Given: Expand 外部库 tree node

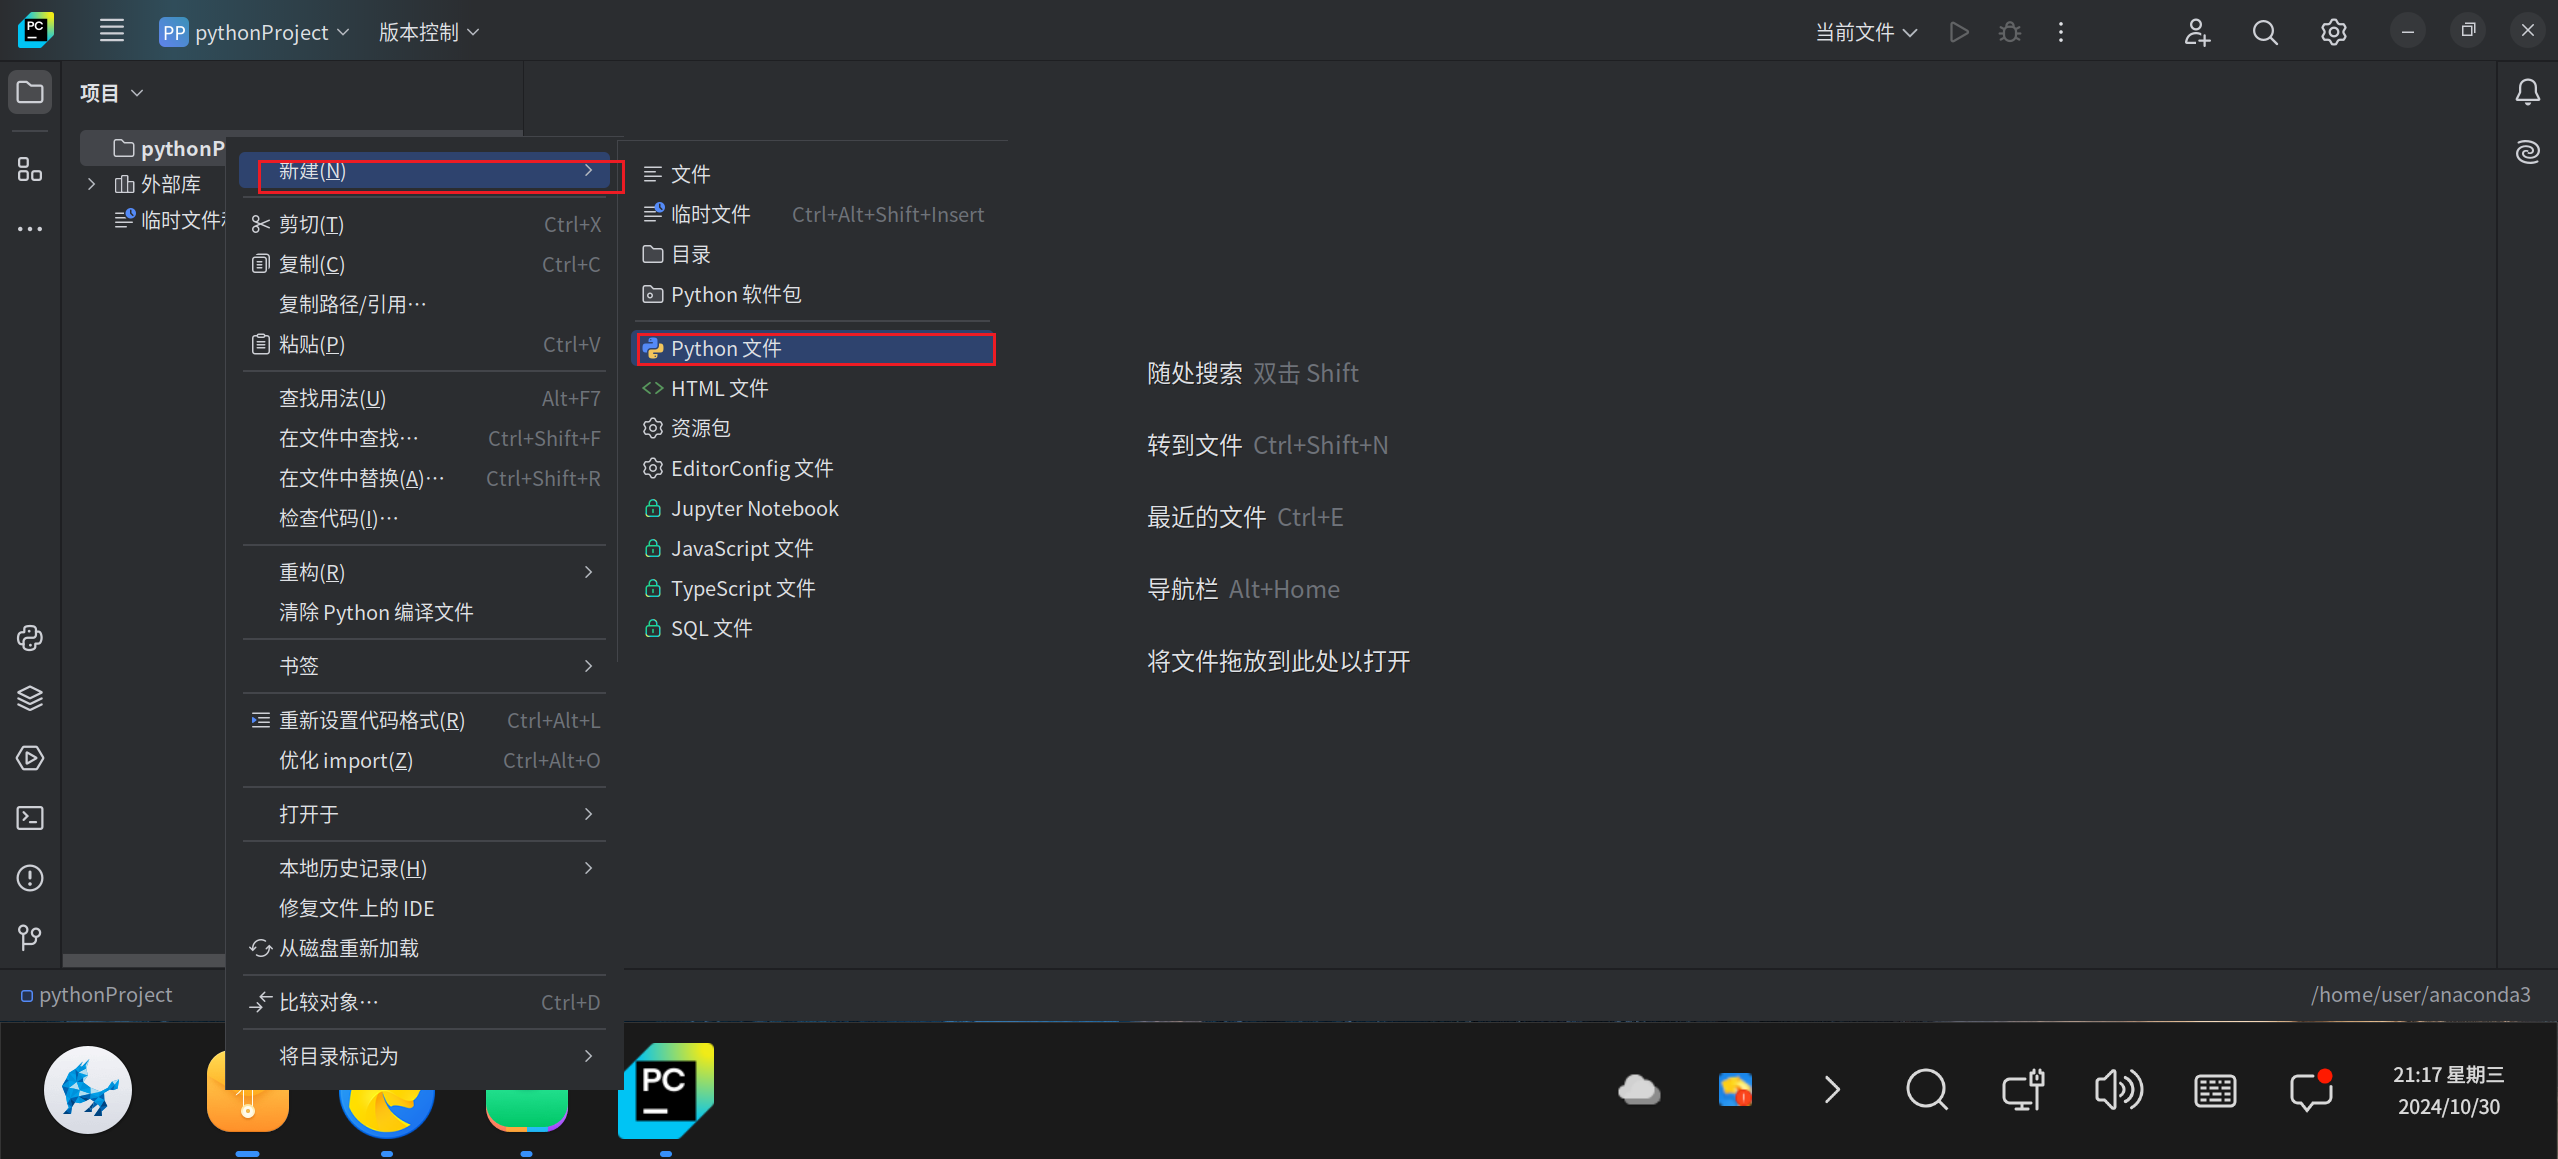Looking at the screenshot, I should [x=91, y=184].
